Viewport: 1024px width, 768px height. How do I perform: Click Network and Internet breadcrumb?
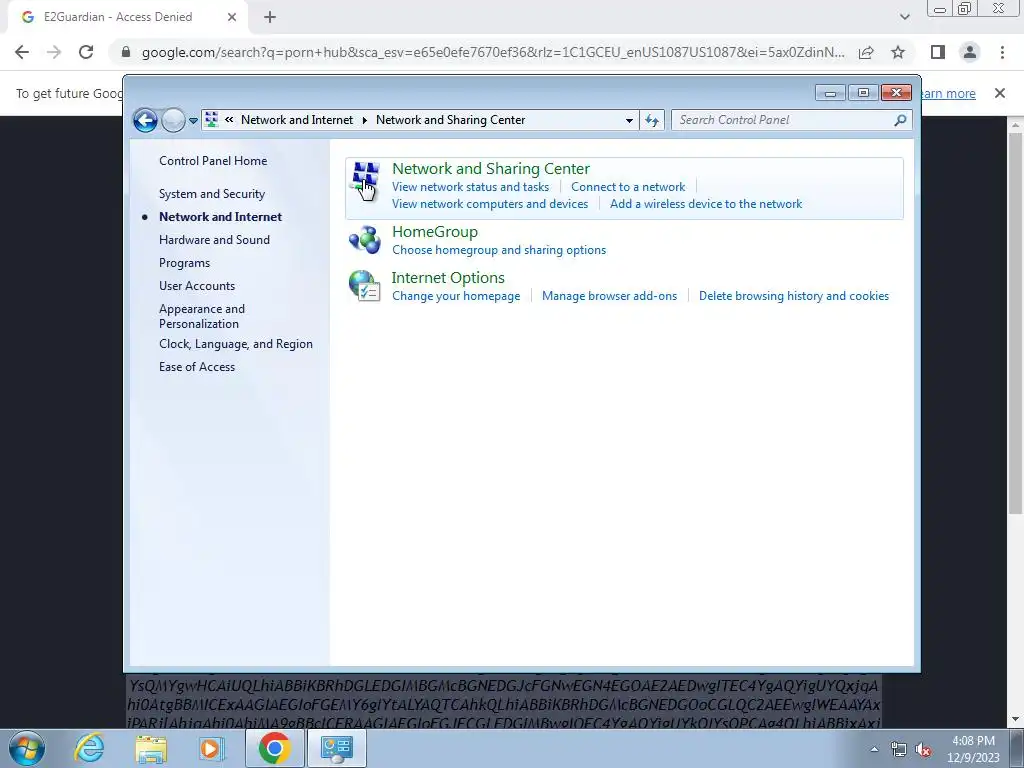[296, 120]
